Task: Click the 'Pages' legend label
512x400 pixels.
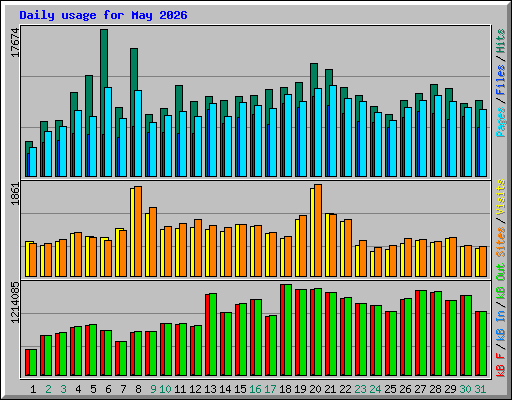Action: [501, 122]
